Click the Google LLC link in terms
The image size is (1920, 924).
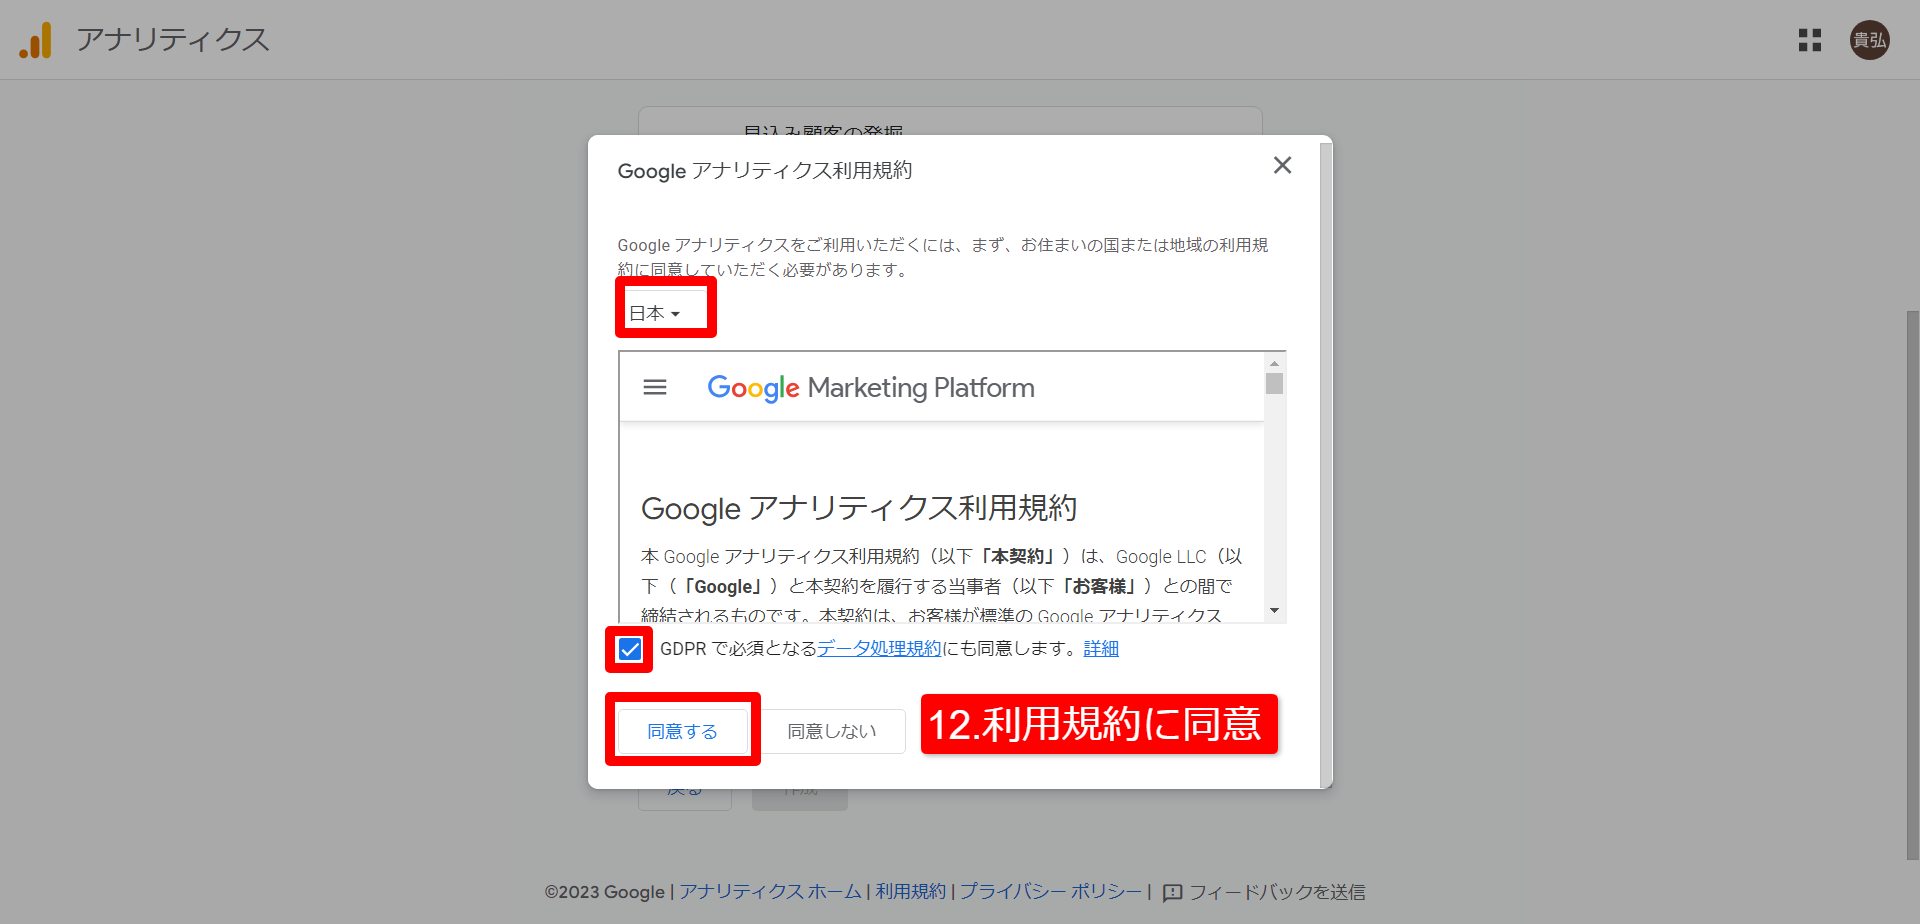click(1160, 557)
